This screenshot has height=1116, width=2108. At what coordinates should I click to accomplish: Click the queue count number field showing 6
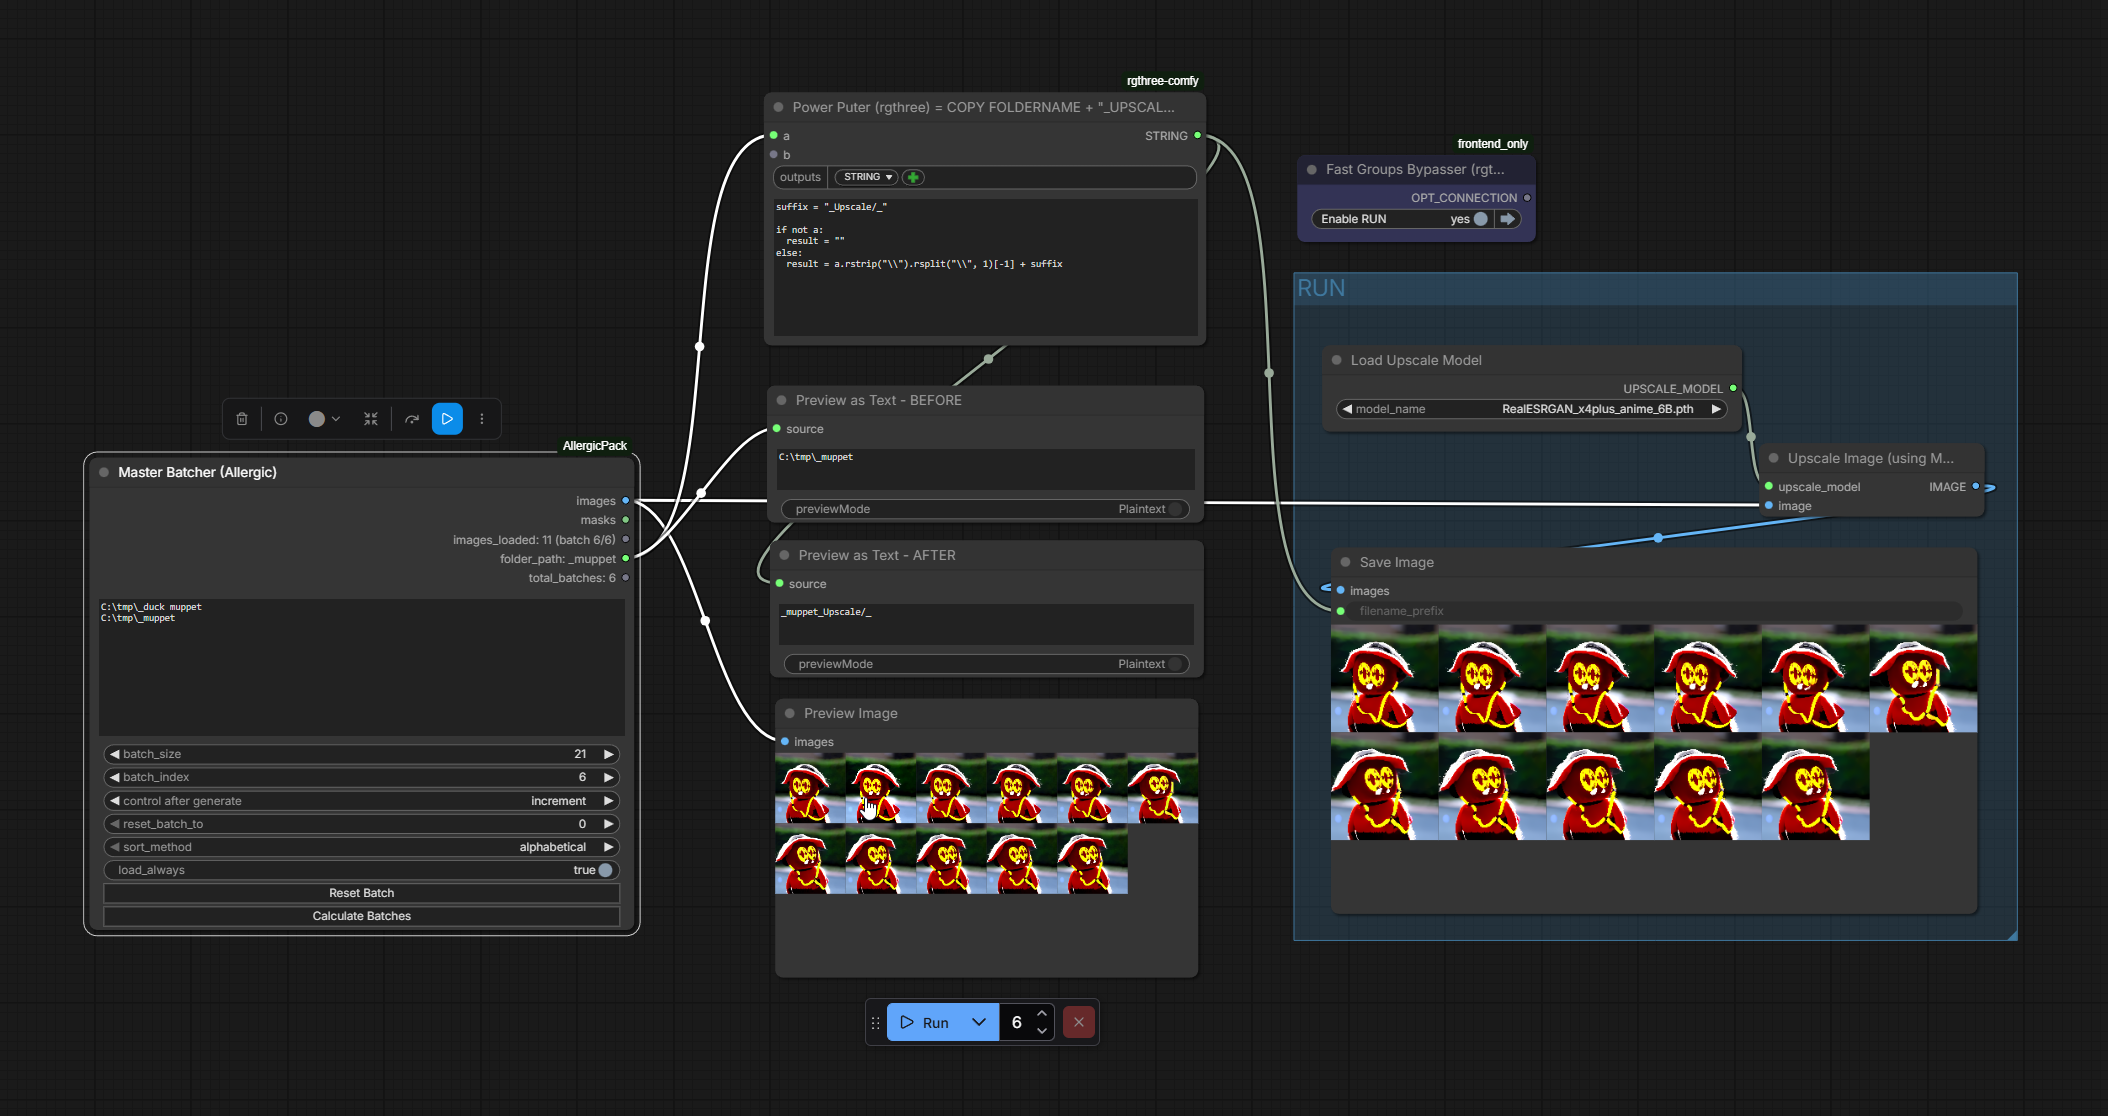[x=1017, y=1022]
